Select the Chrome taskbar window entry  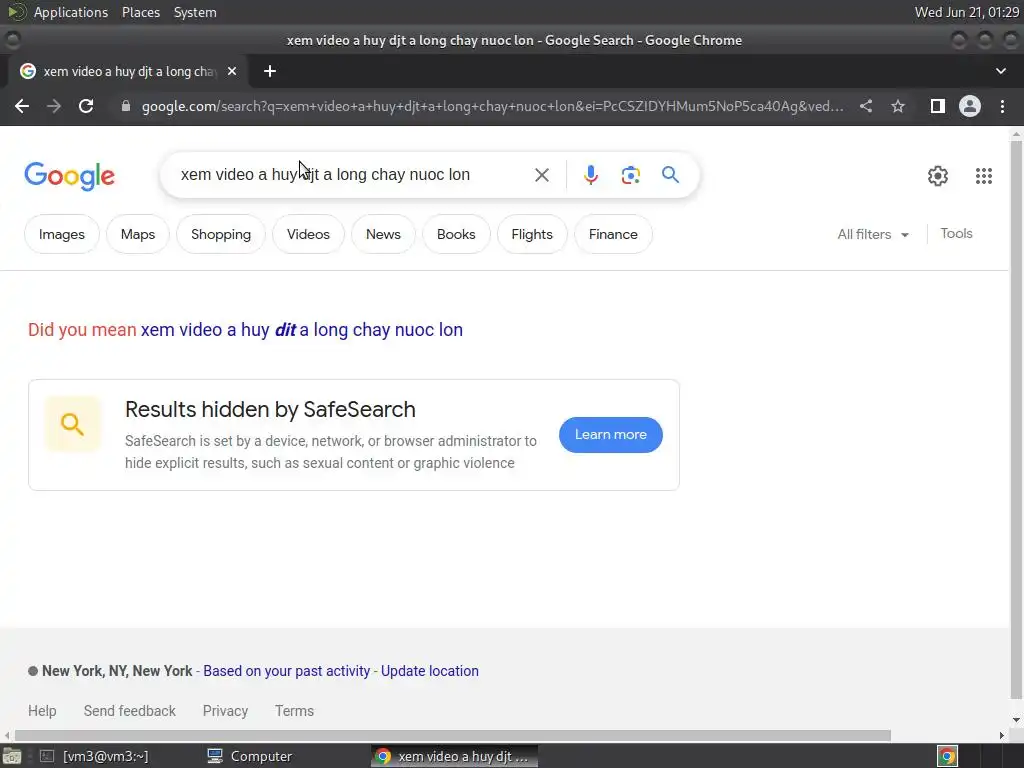(455, 756)
